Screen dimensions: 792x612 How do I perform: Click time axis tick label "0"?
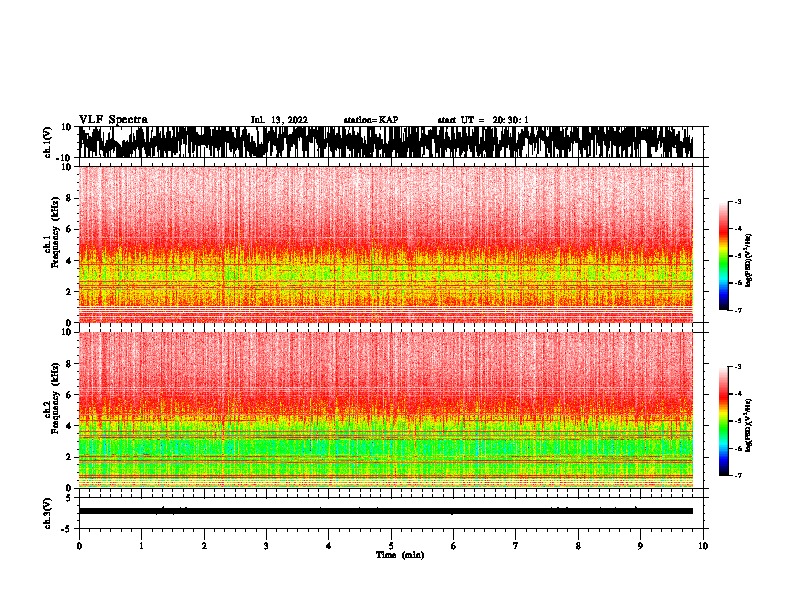(x=79, y=546)
